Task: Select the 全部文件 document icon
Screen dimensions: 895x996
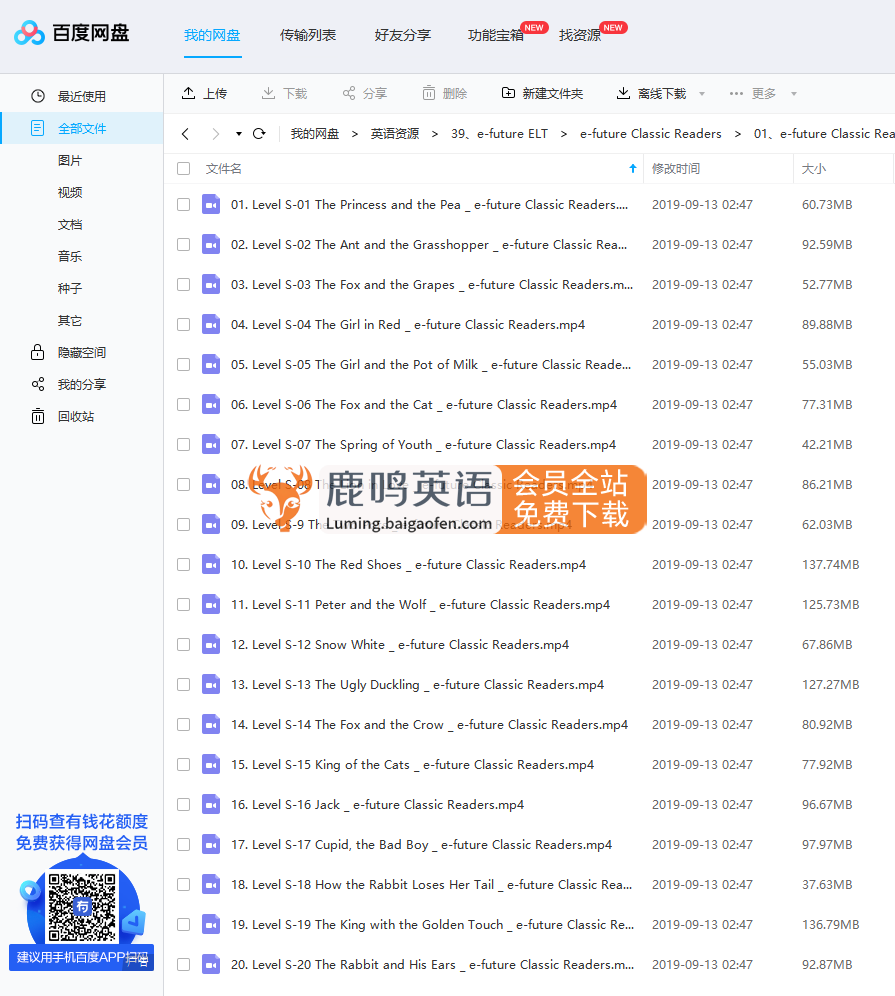Action: (37, 128)
